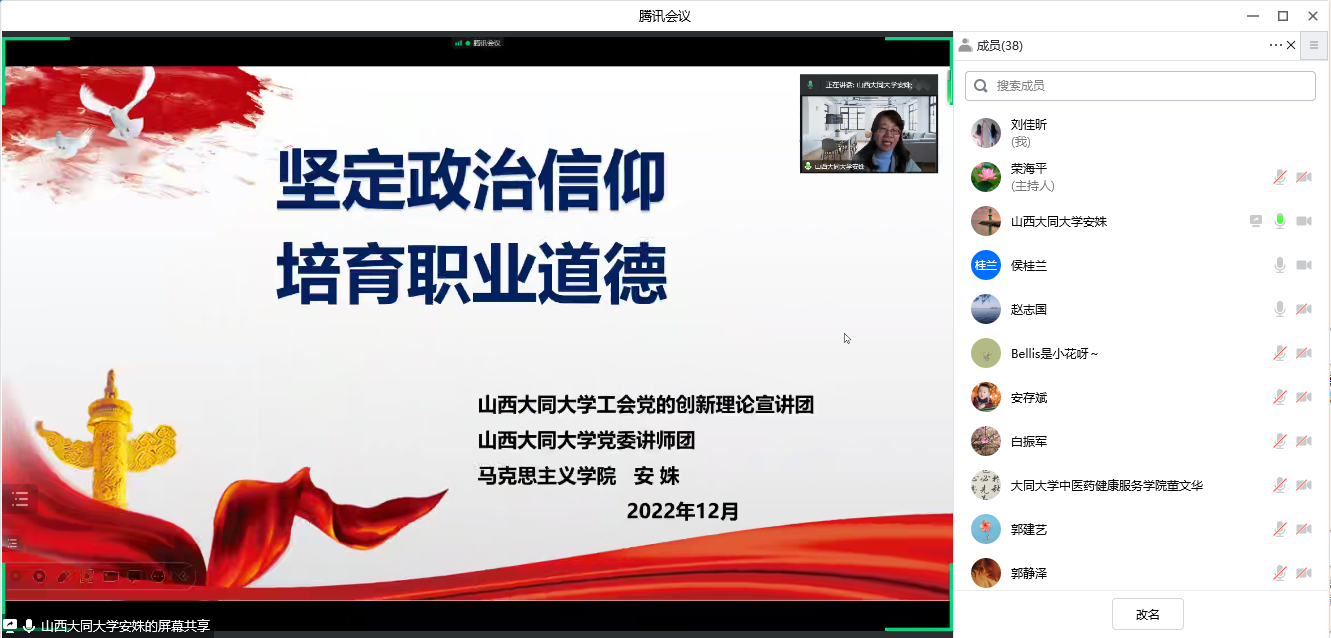The image size is (1331, 638).
Task: Open the members panel more options (···)
Action: click(1275, 45)
